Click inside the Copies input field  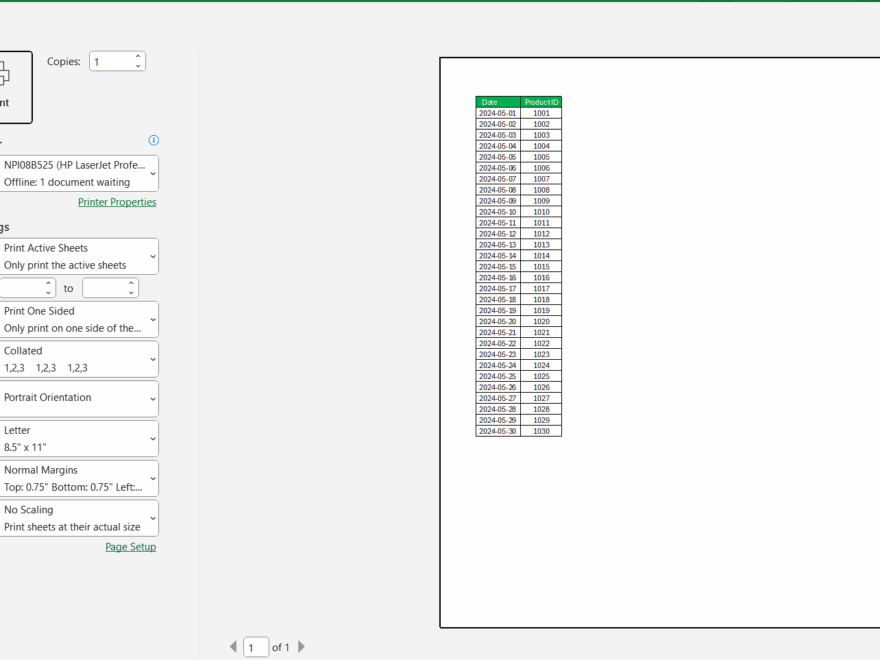[112, 61]
